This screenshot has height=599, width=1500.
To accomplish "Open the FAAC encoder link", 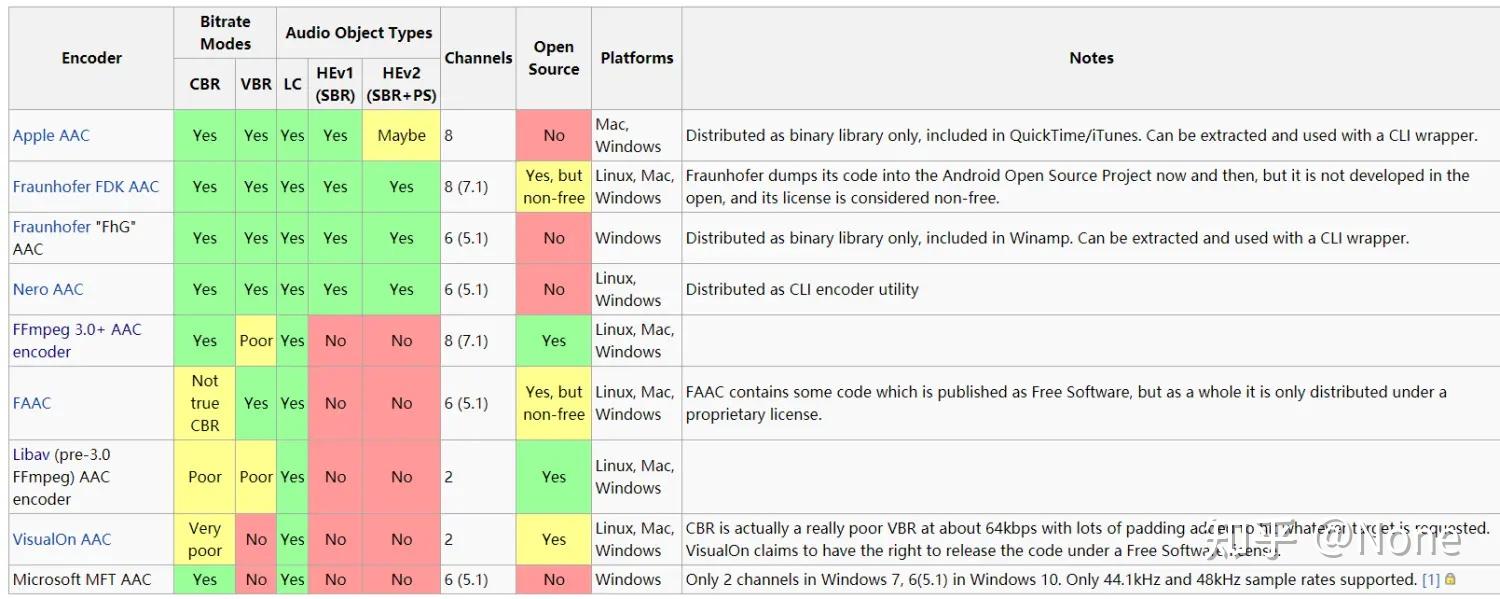I will tap(32, 403).
